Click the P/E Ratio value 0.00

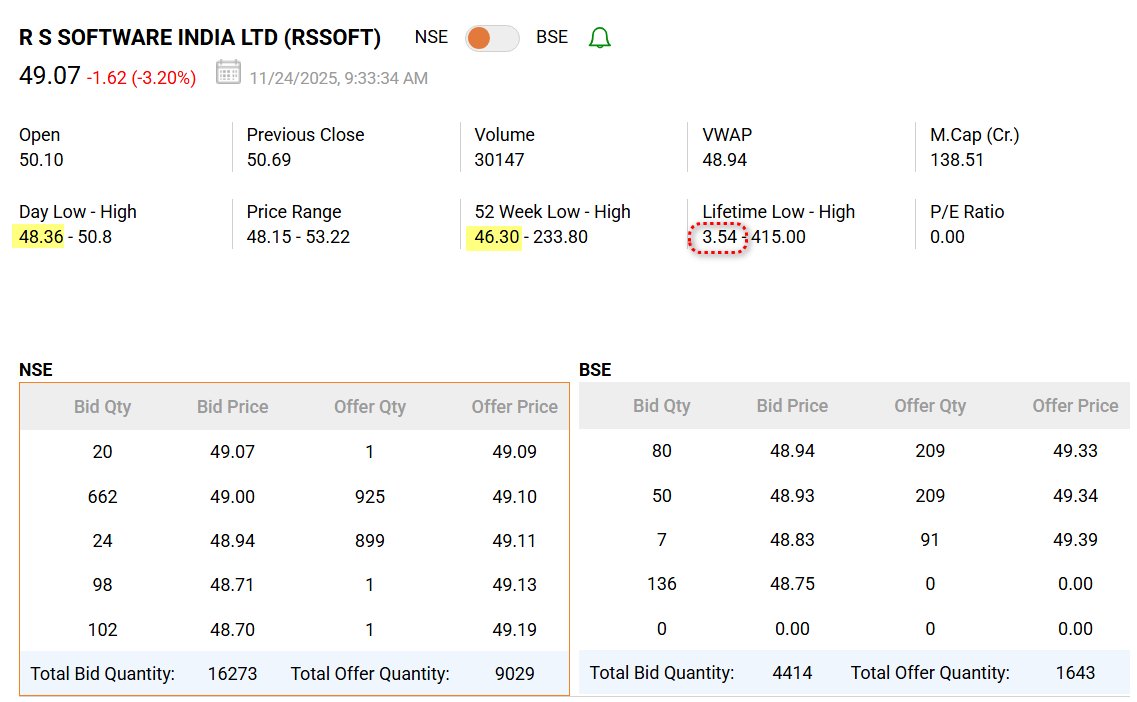pos(948,237)
